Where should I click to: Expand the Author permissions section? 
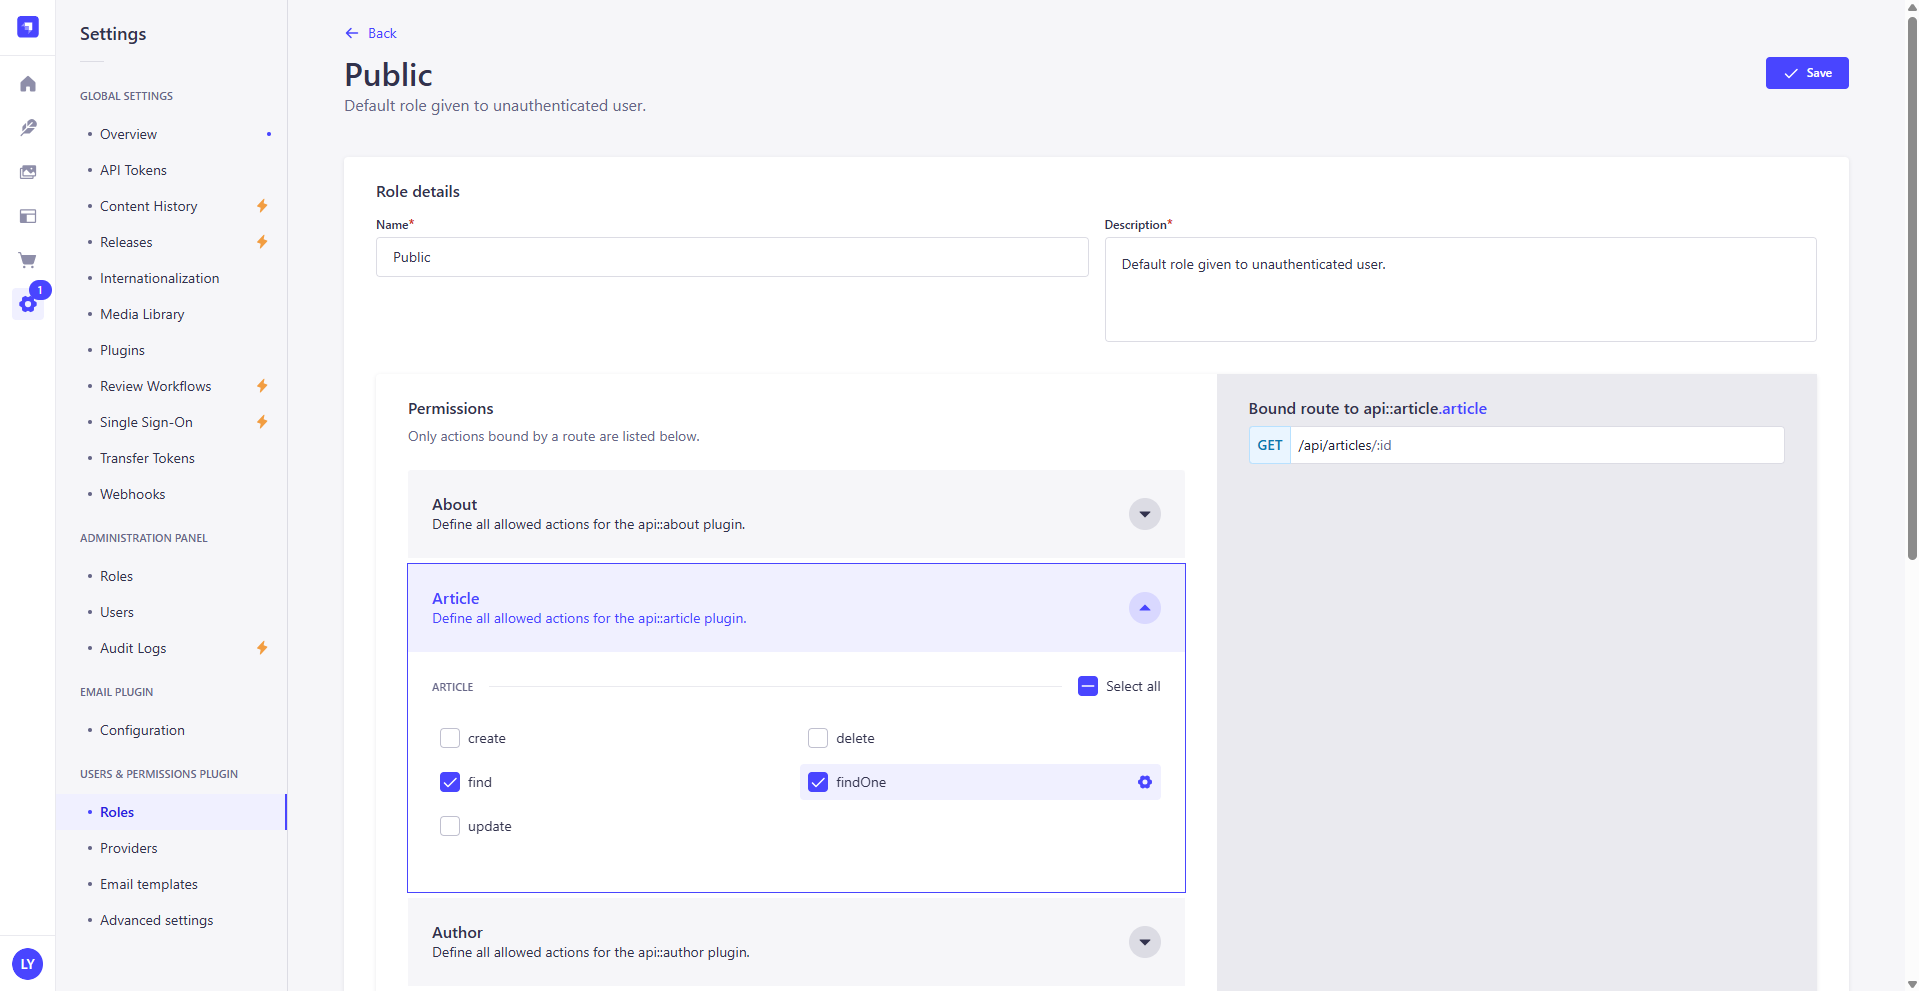(x=1145, y=942)
